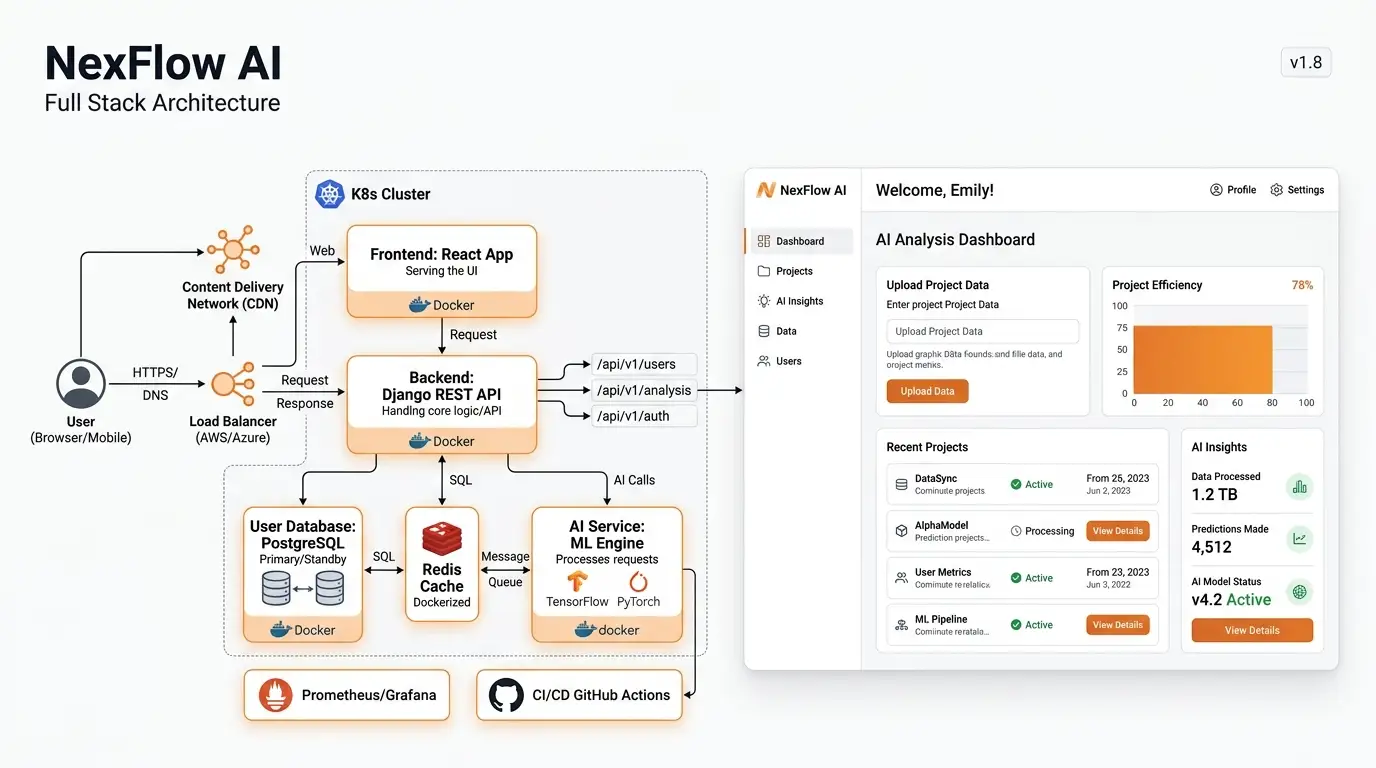Click the Users people icon in sidebar

764,361
